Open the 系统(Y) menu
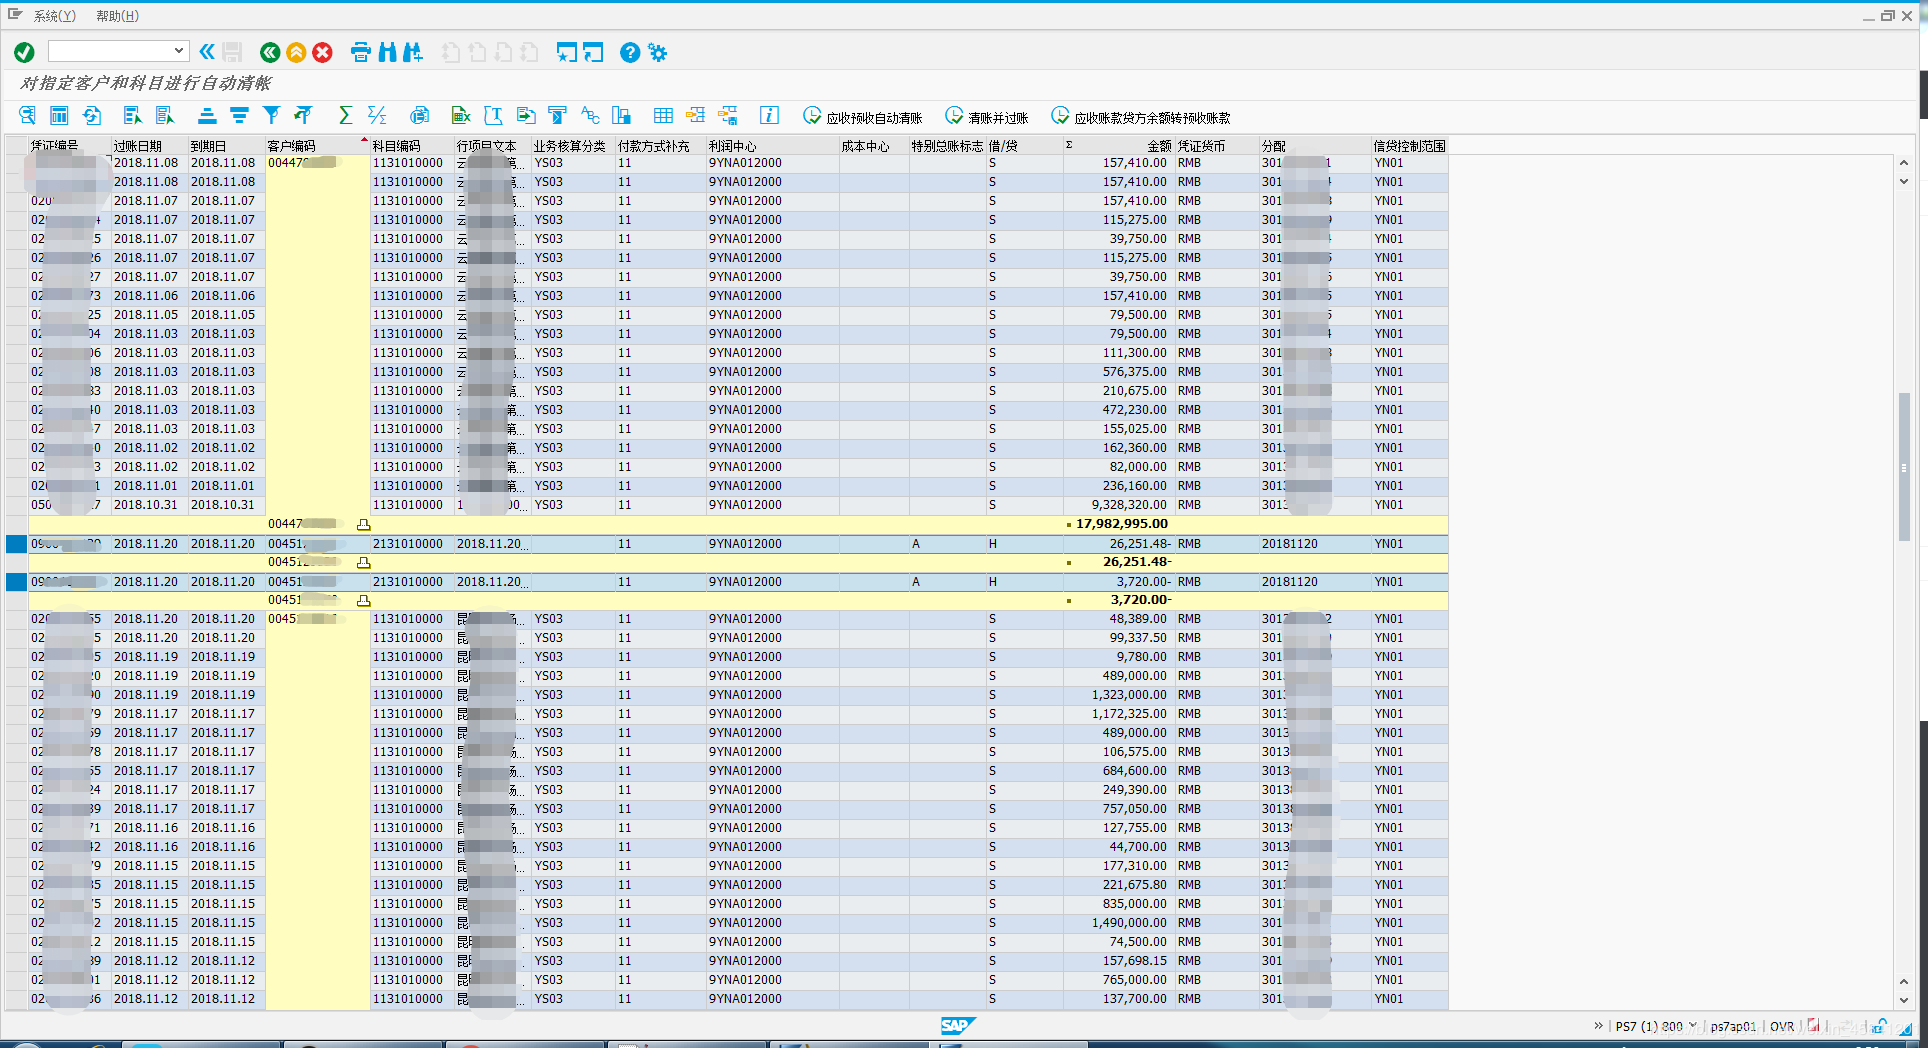 click(x=54, y=16)
